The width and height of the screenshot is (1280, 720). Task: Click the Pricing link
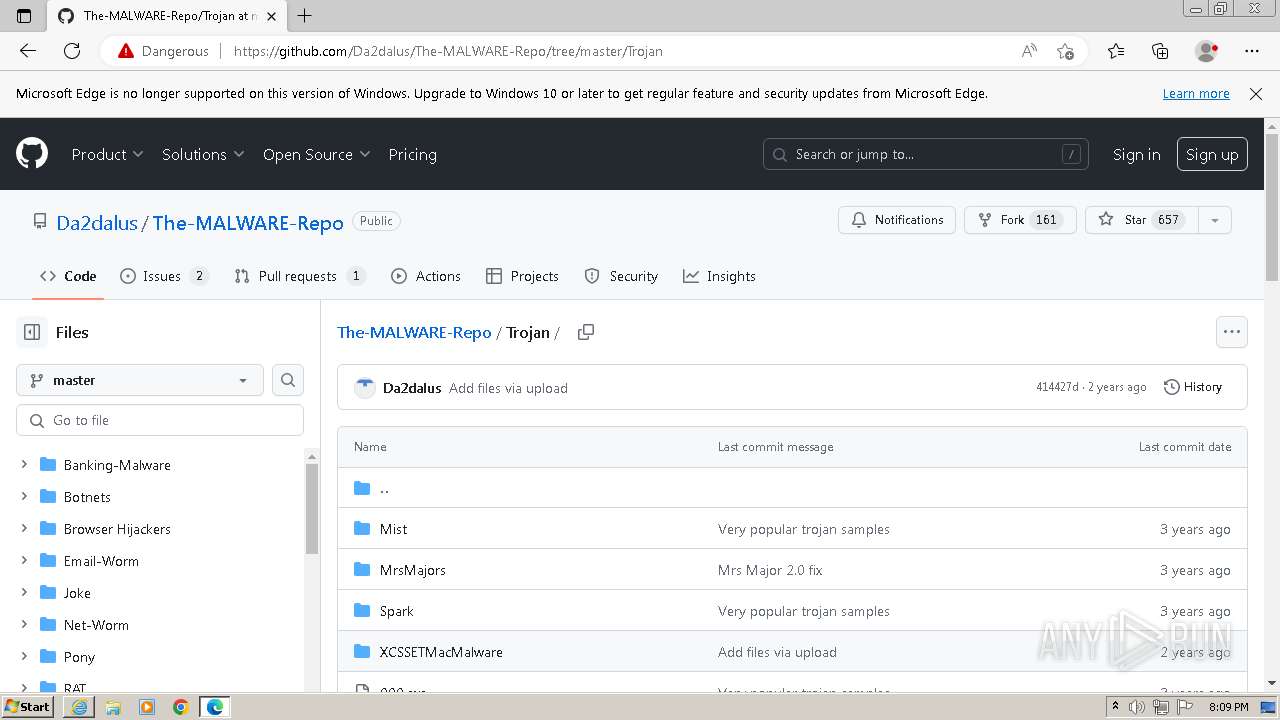point(412,154)
